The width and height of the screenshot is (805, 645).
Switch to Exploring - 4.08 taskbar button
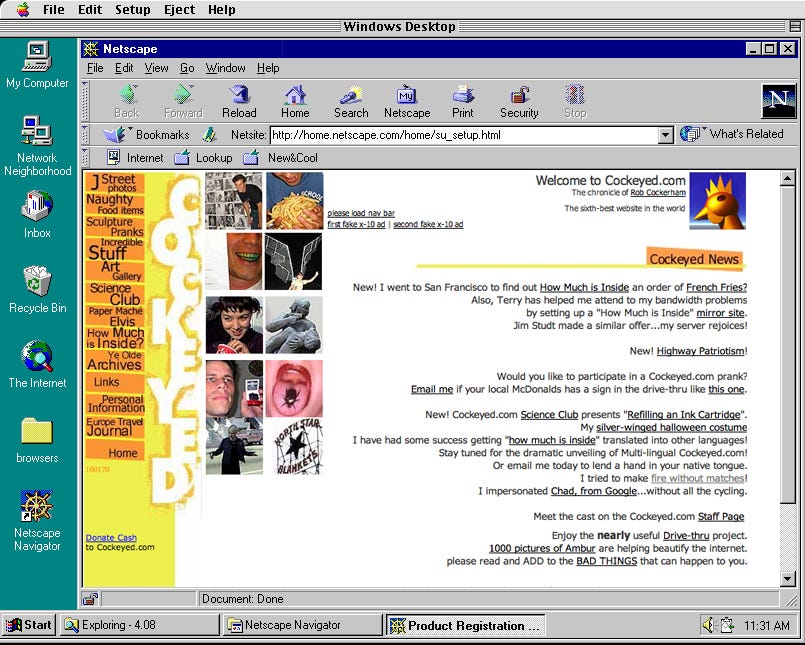pos(140,625)
